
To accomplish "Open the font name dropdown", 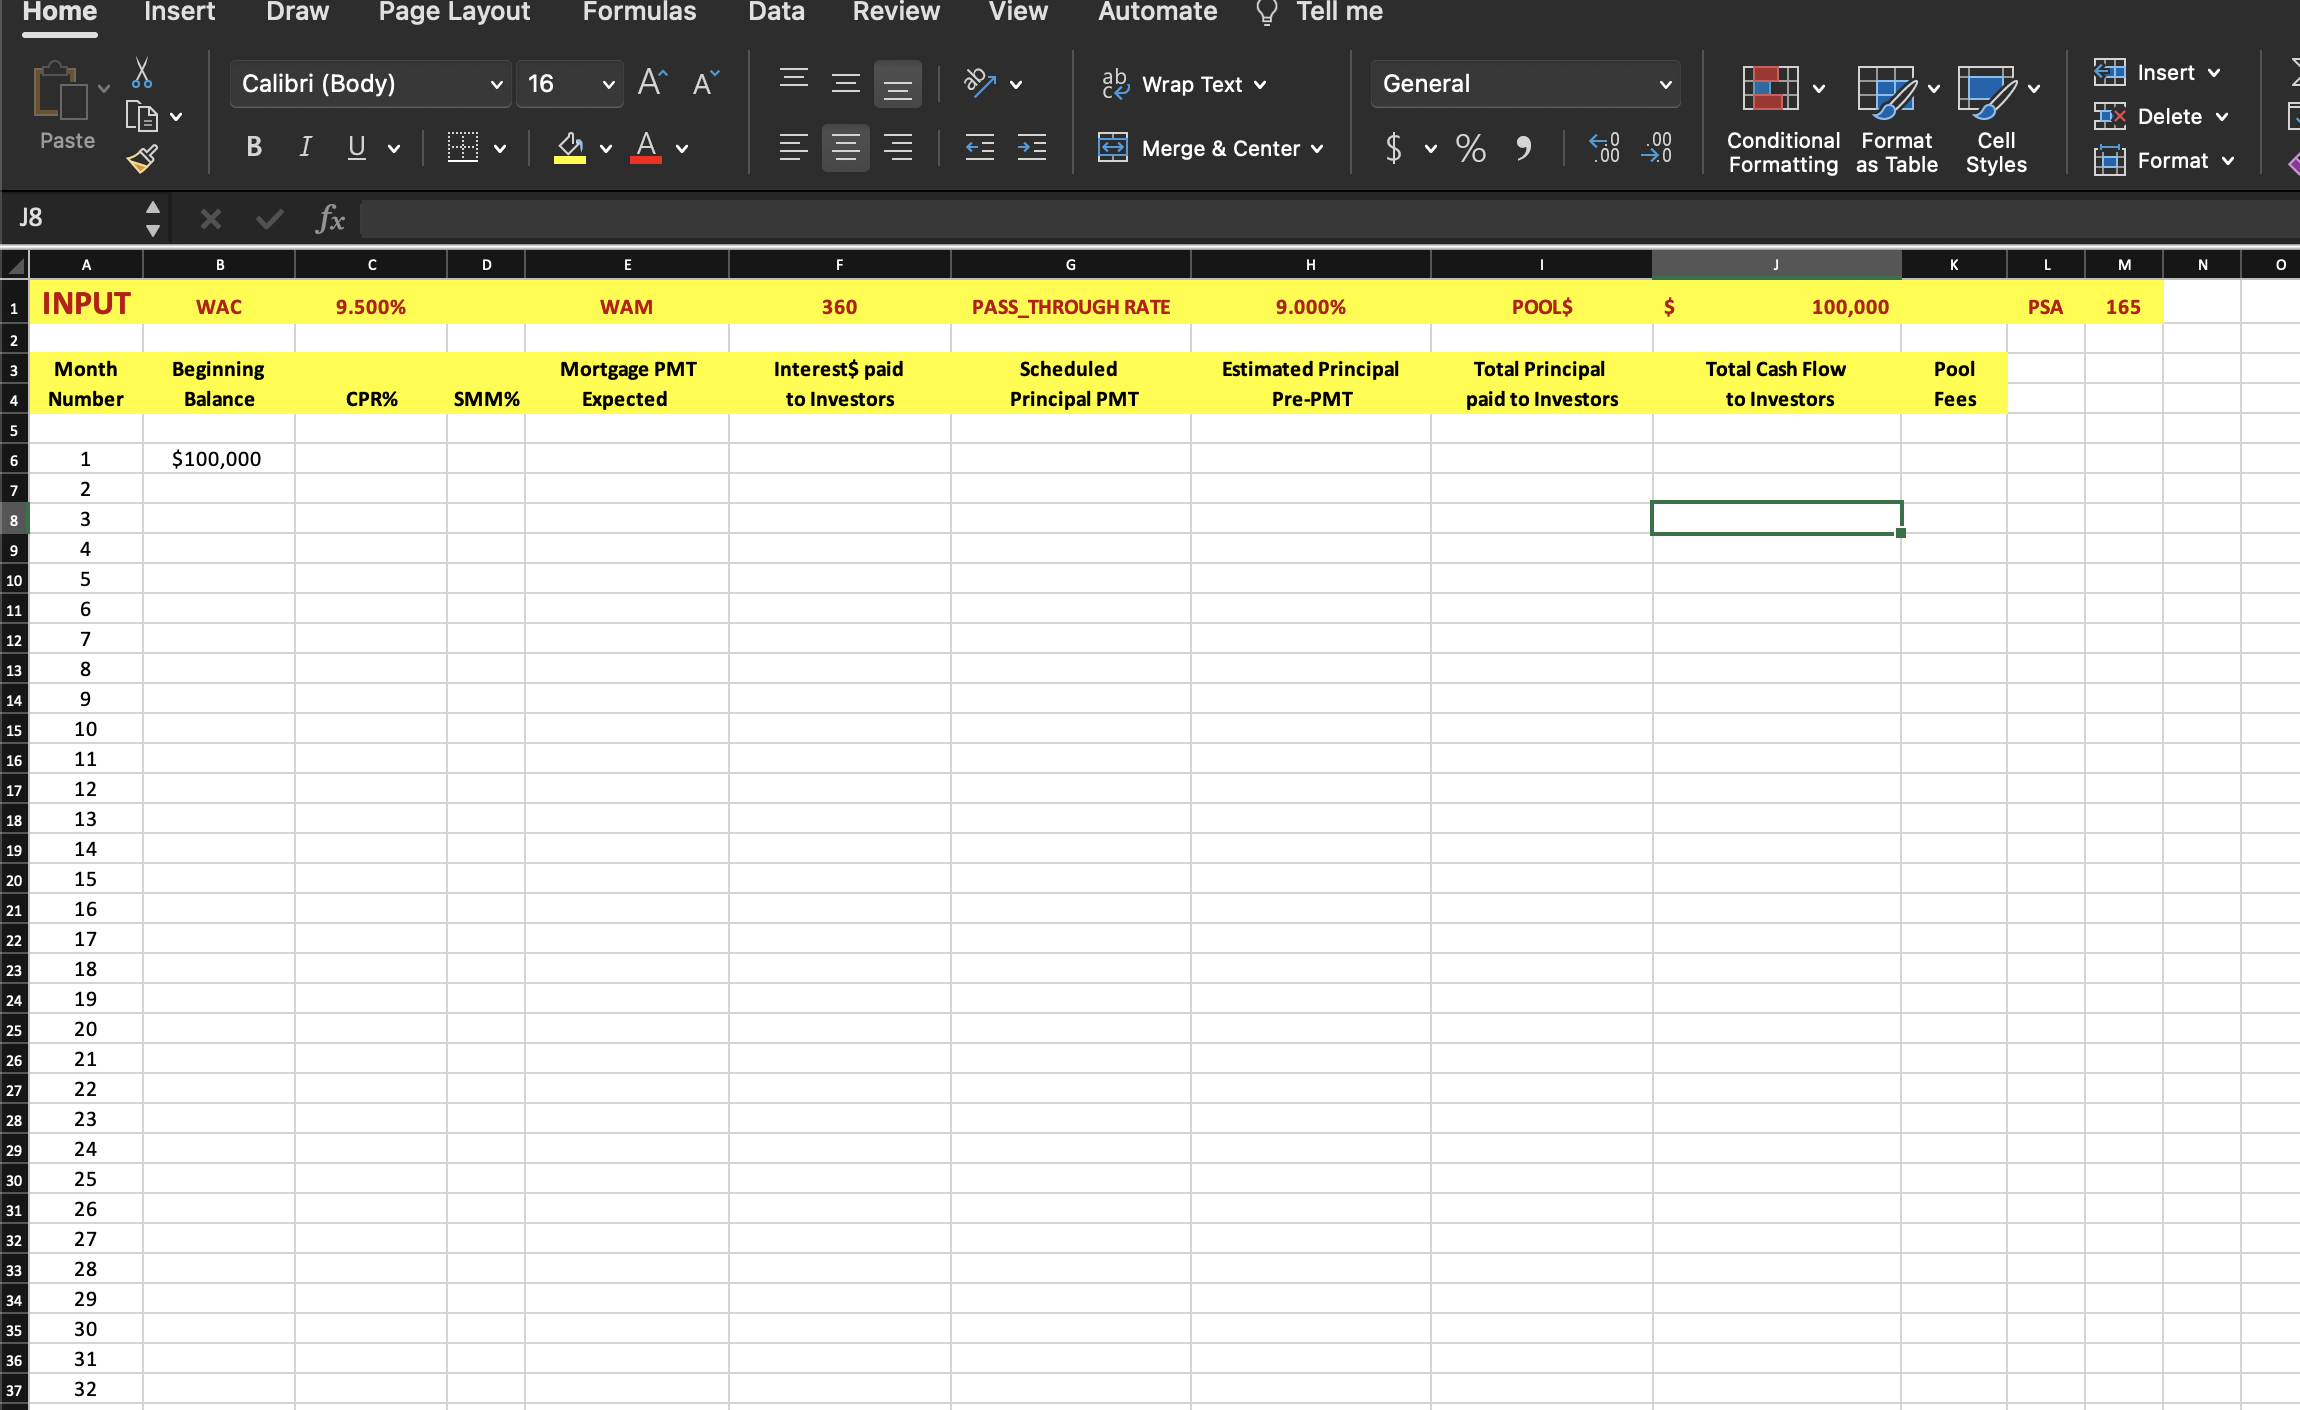I will tap(495, 84).
